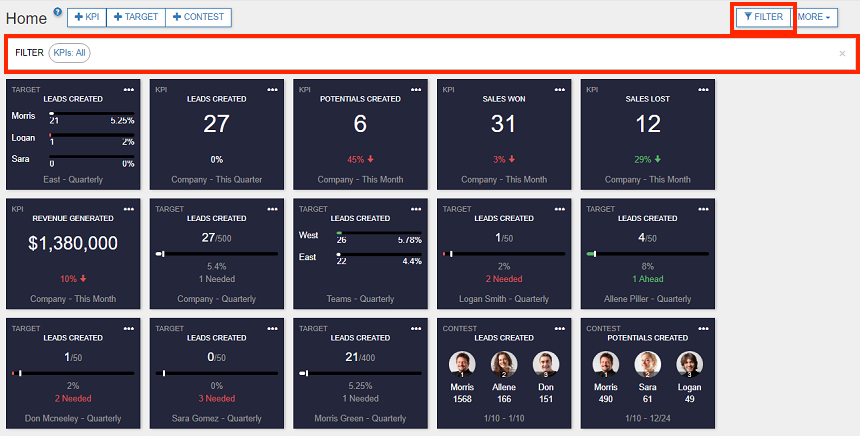Click the 27/500 Company Quarterly progress bar
Viewport: 860px width, 436px height.
[217, 254]
